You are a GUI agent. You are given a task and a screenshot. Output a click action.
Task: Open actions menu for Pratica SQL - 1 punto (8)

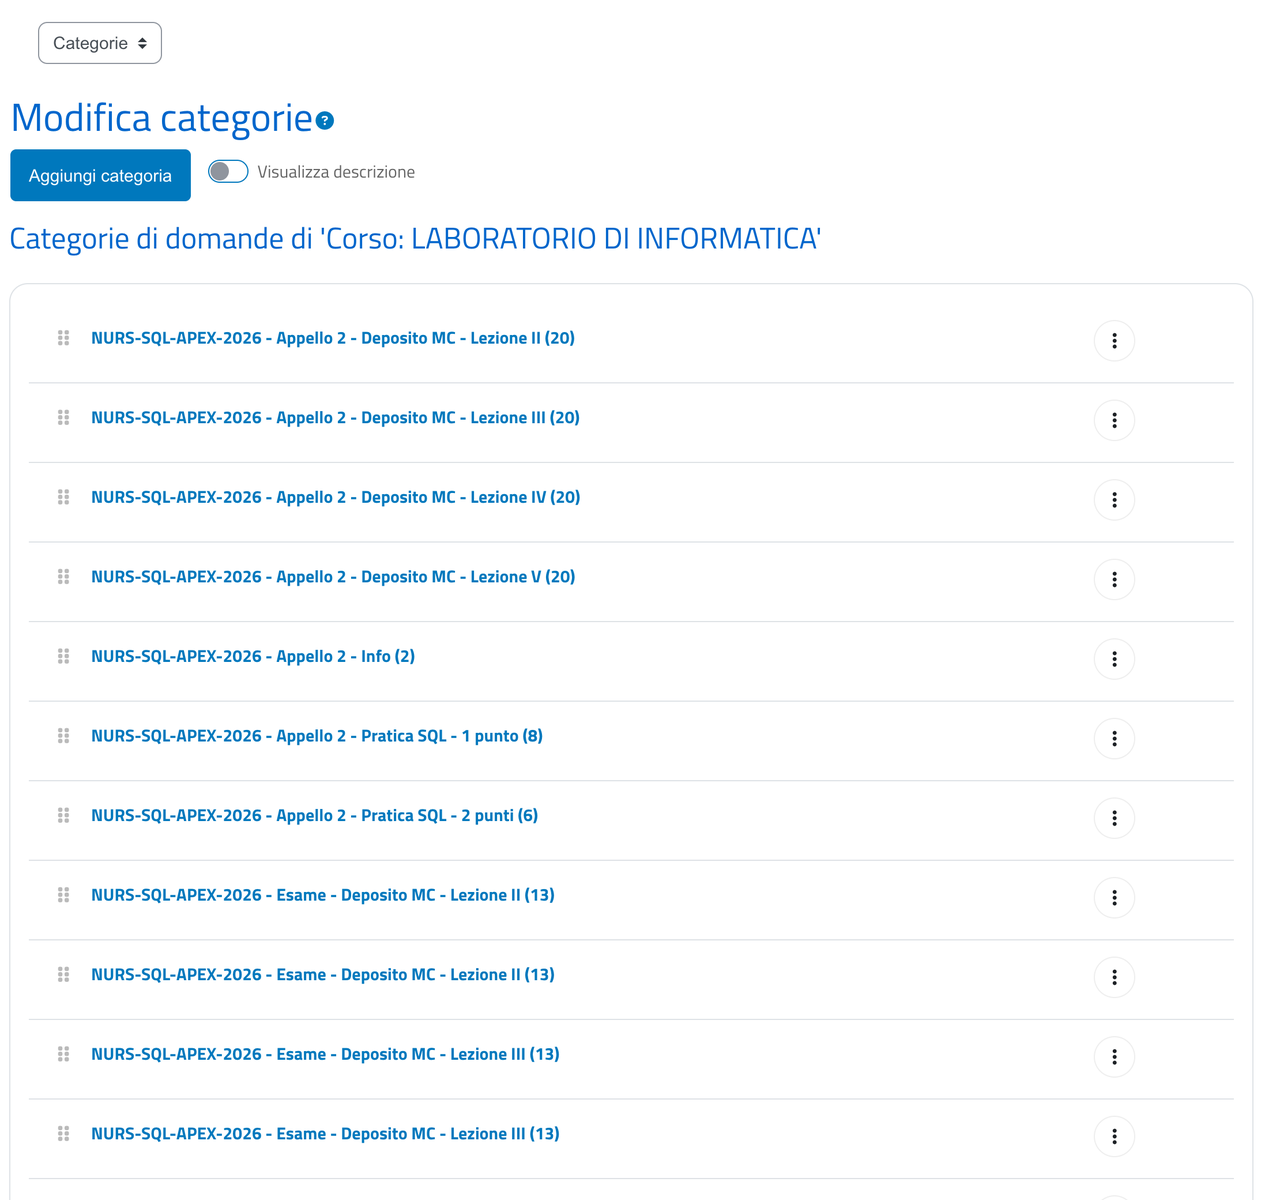(1114, 738)
